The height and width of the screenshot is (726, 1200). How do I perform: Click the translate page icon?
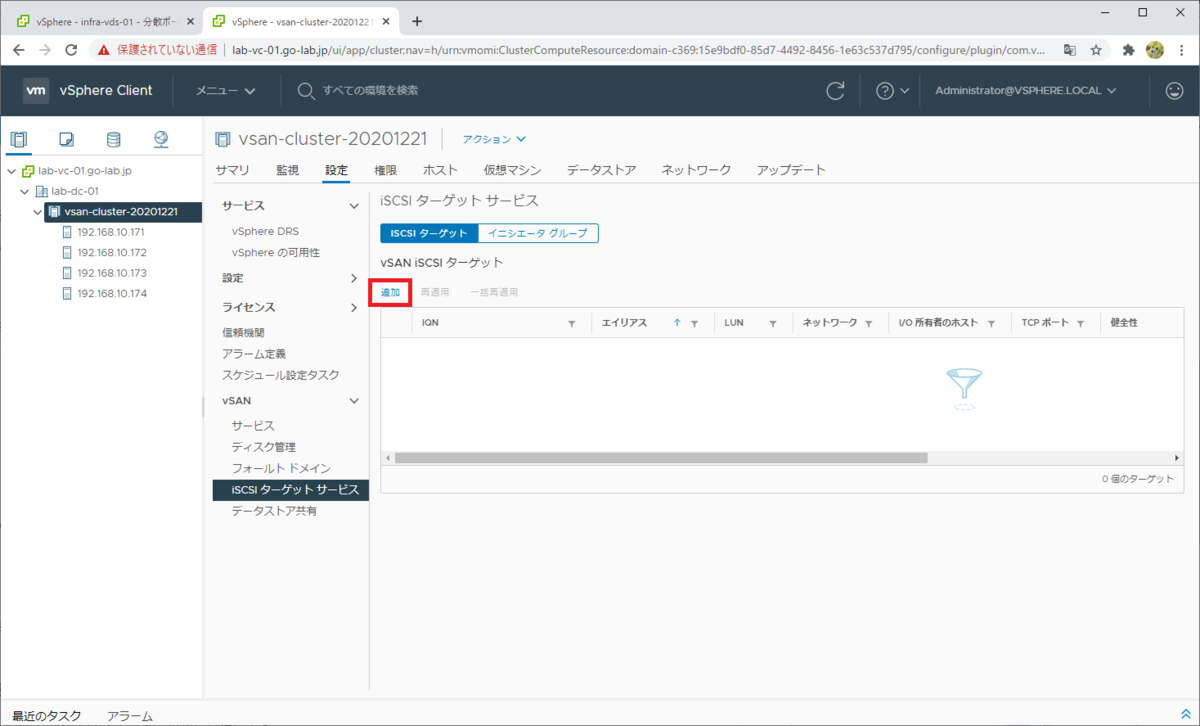tap(1069, 49)
